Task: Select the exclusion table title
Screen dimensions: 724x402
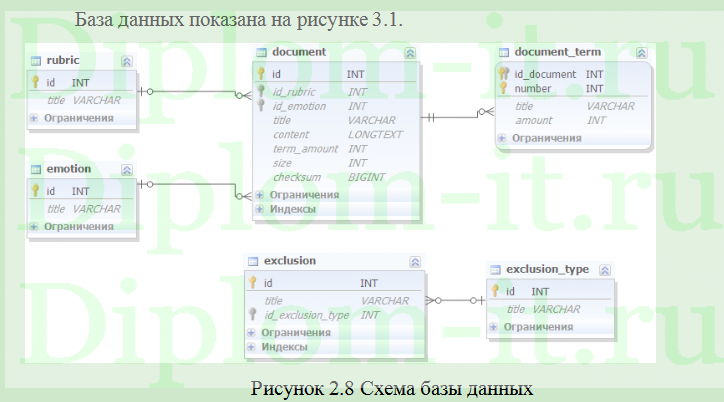Action: [x=290, y=261]
